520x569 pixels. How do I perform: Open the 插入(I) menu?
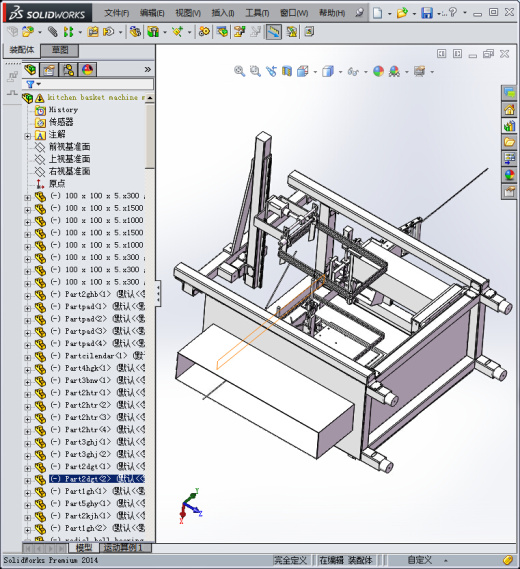coord(223,13)
